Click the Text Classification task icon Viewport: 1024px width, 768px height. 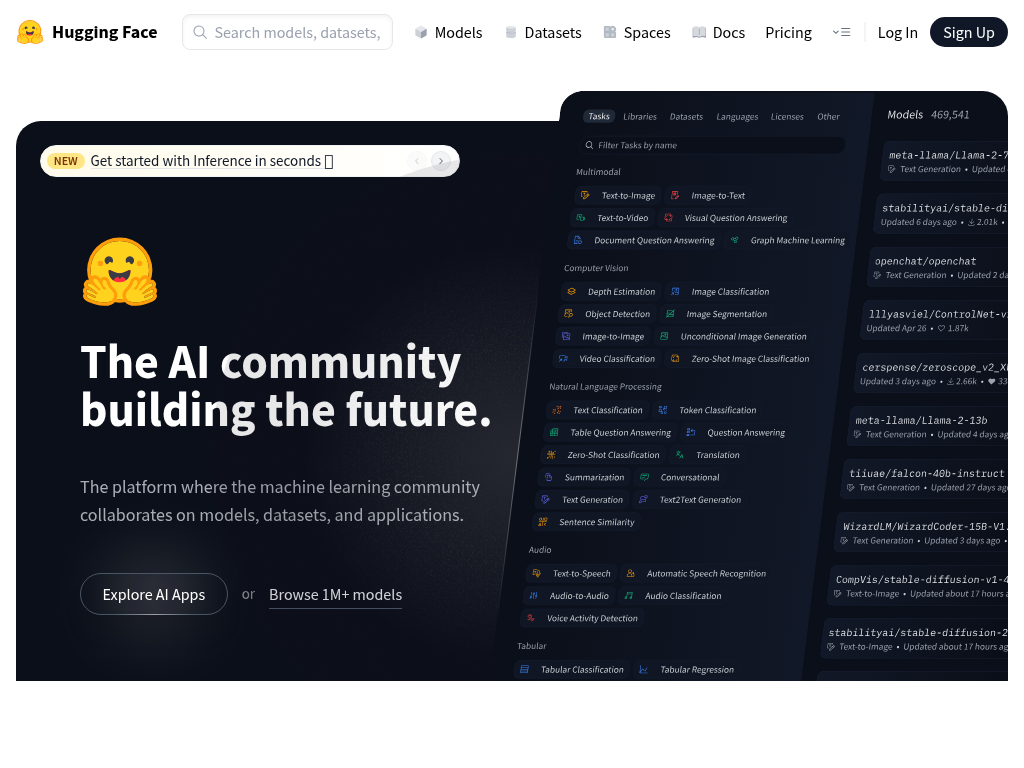[557, 410]
